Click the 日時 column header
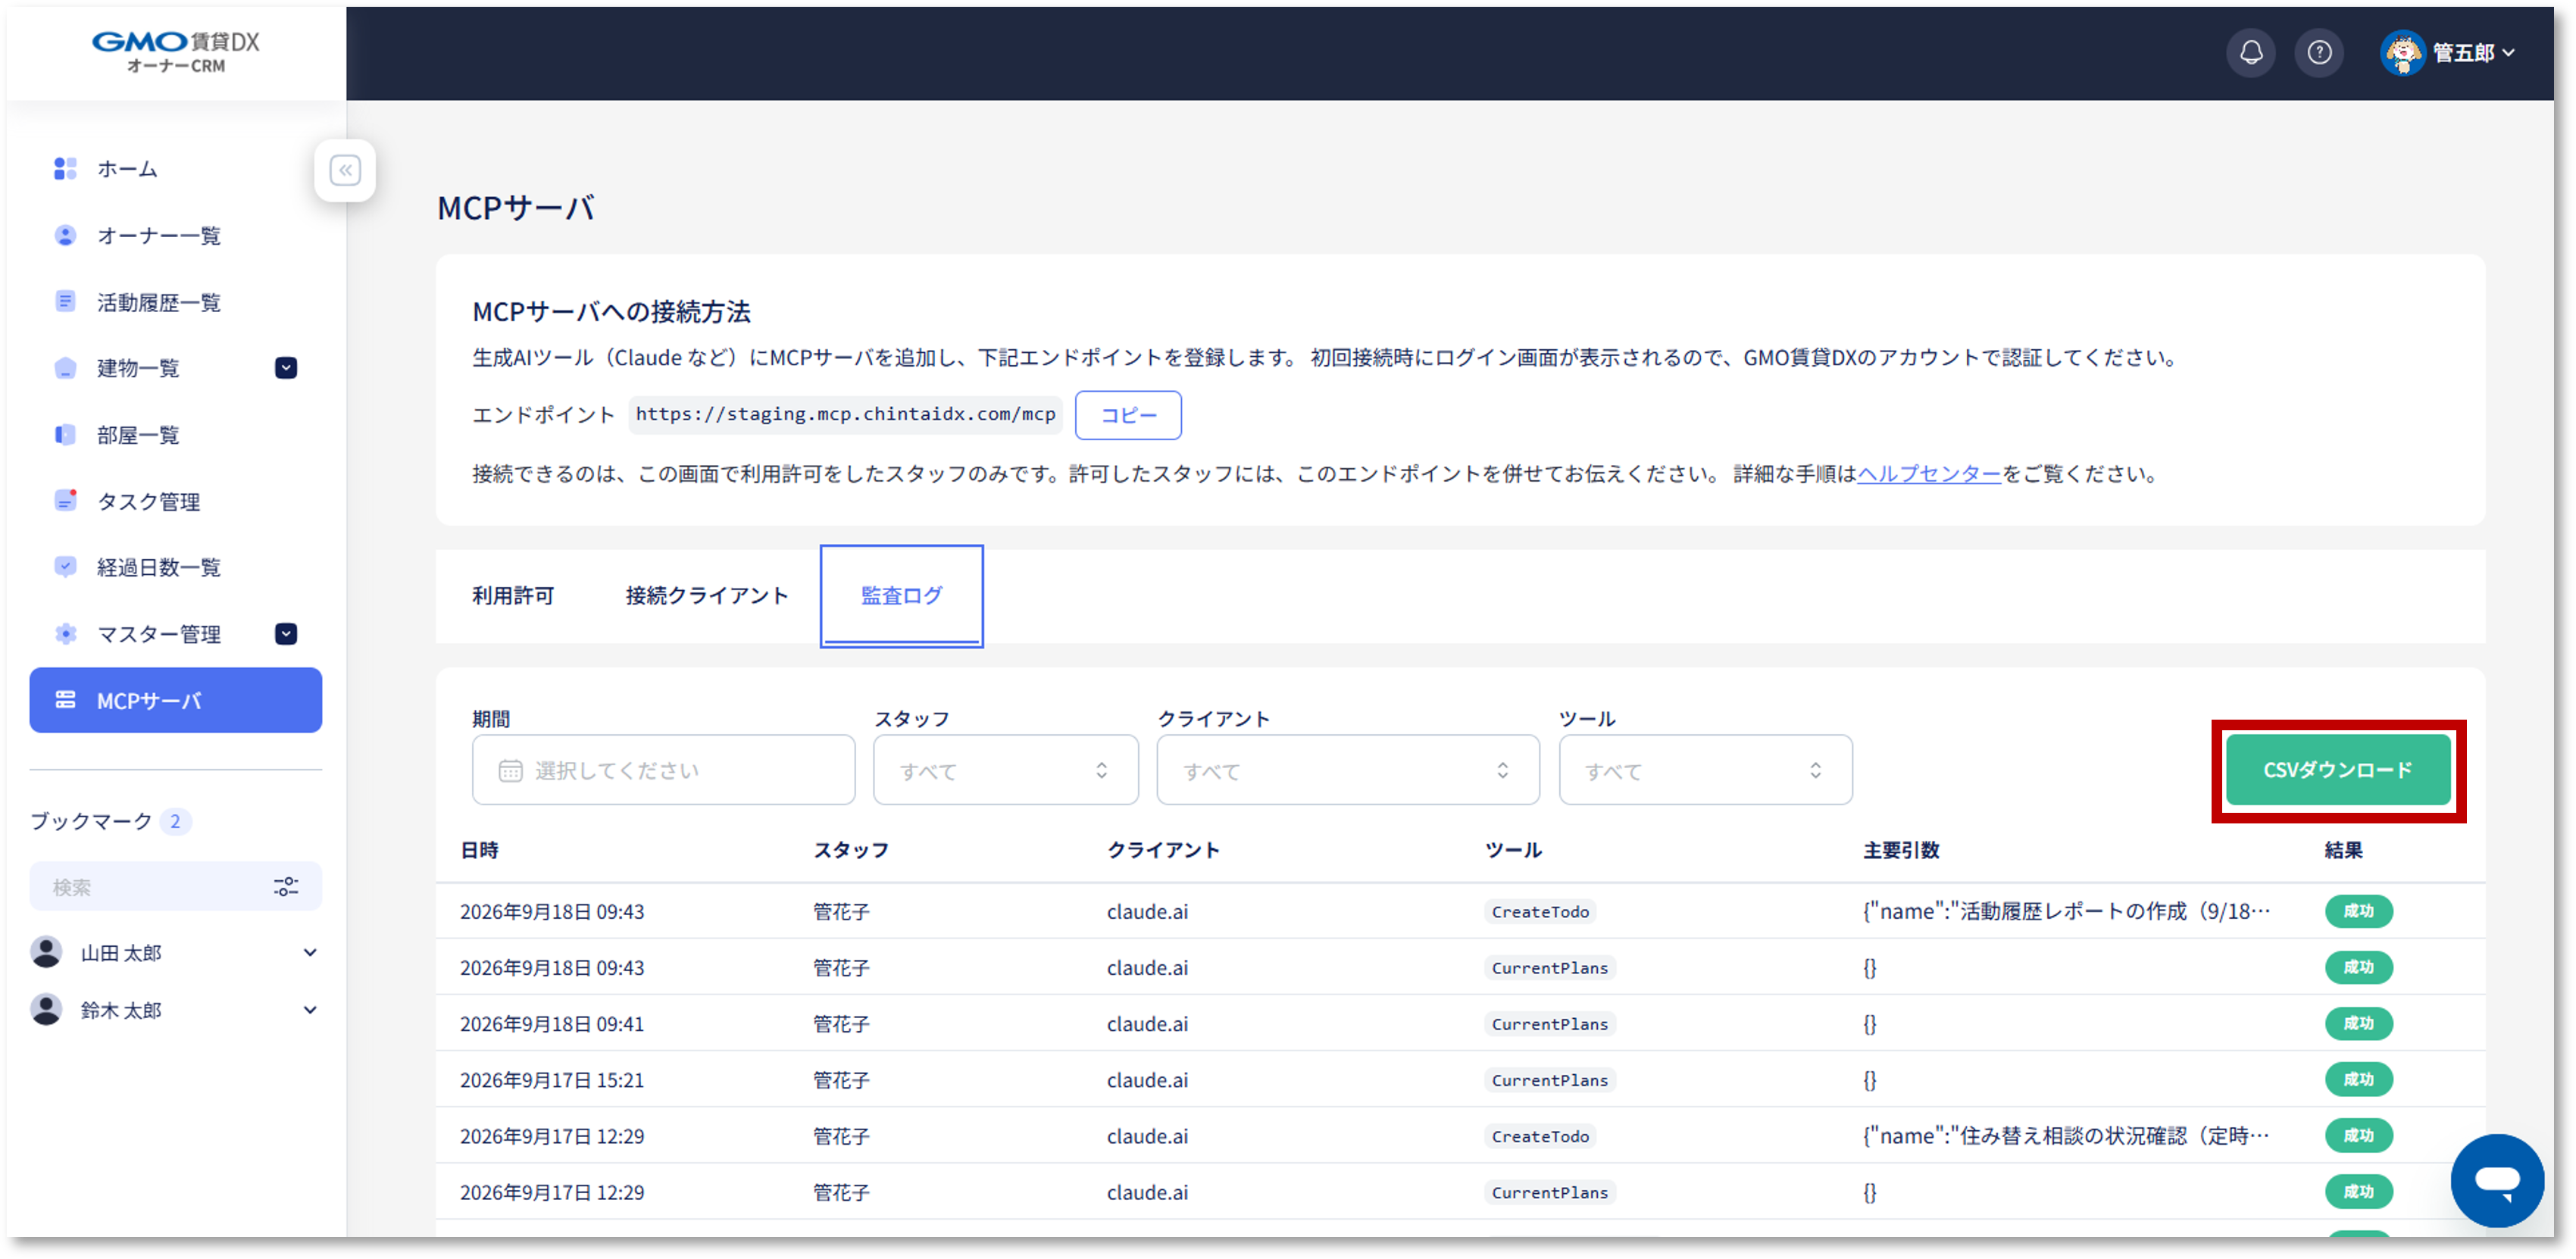2576x1259 pixels. coord(479,850)
